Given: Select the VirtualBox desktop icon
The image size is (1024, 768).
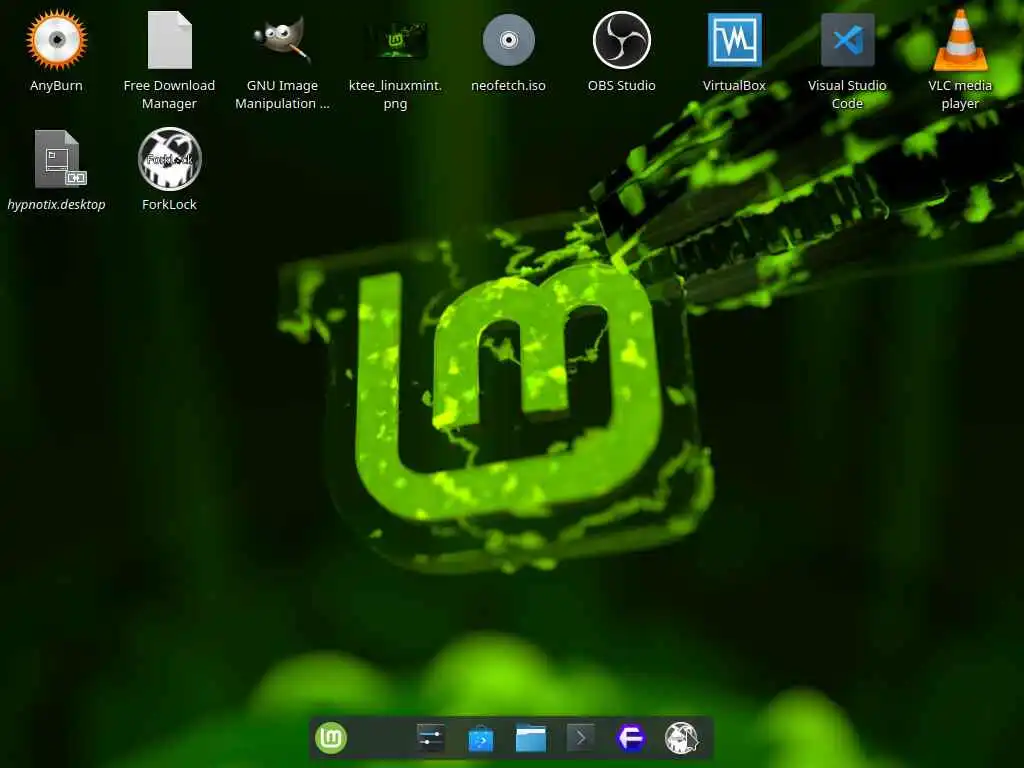Looking at the screenshot, I should pyautogui.click(x=735, y=40).
